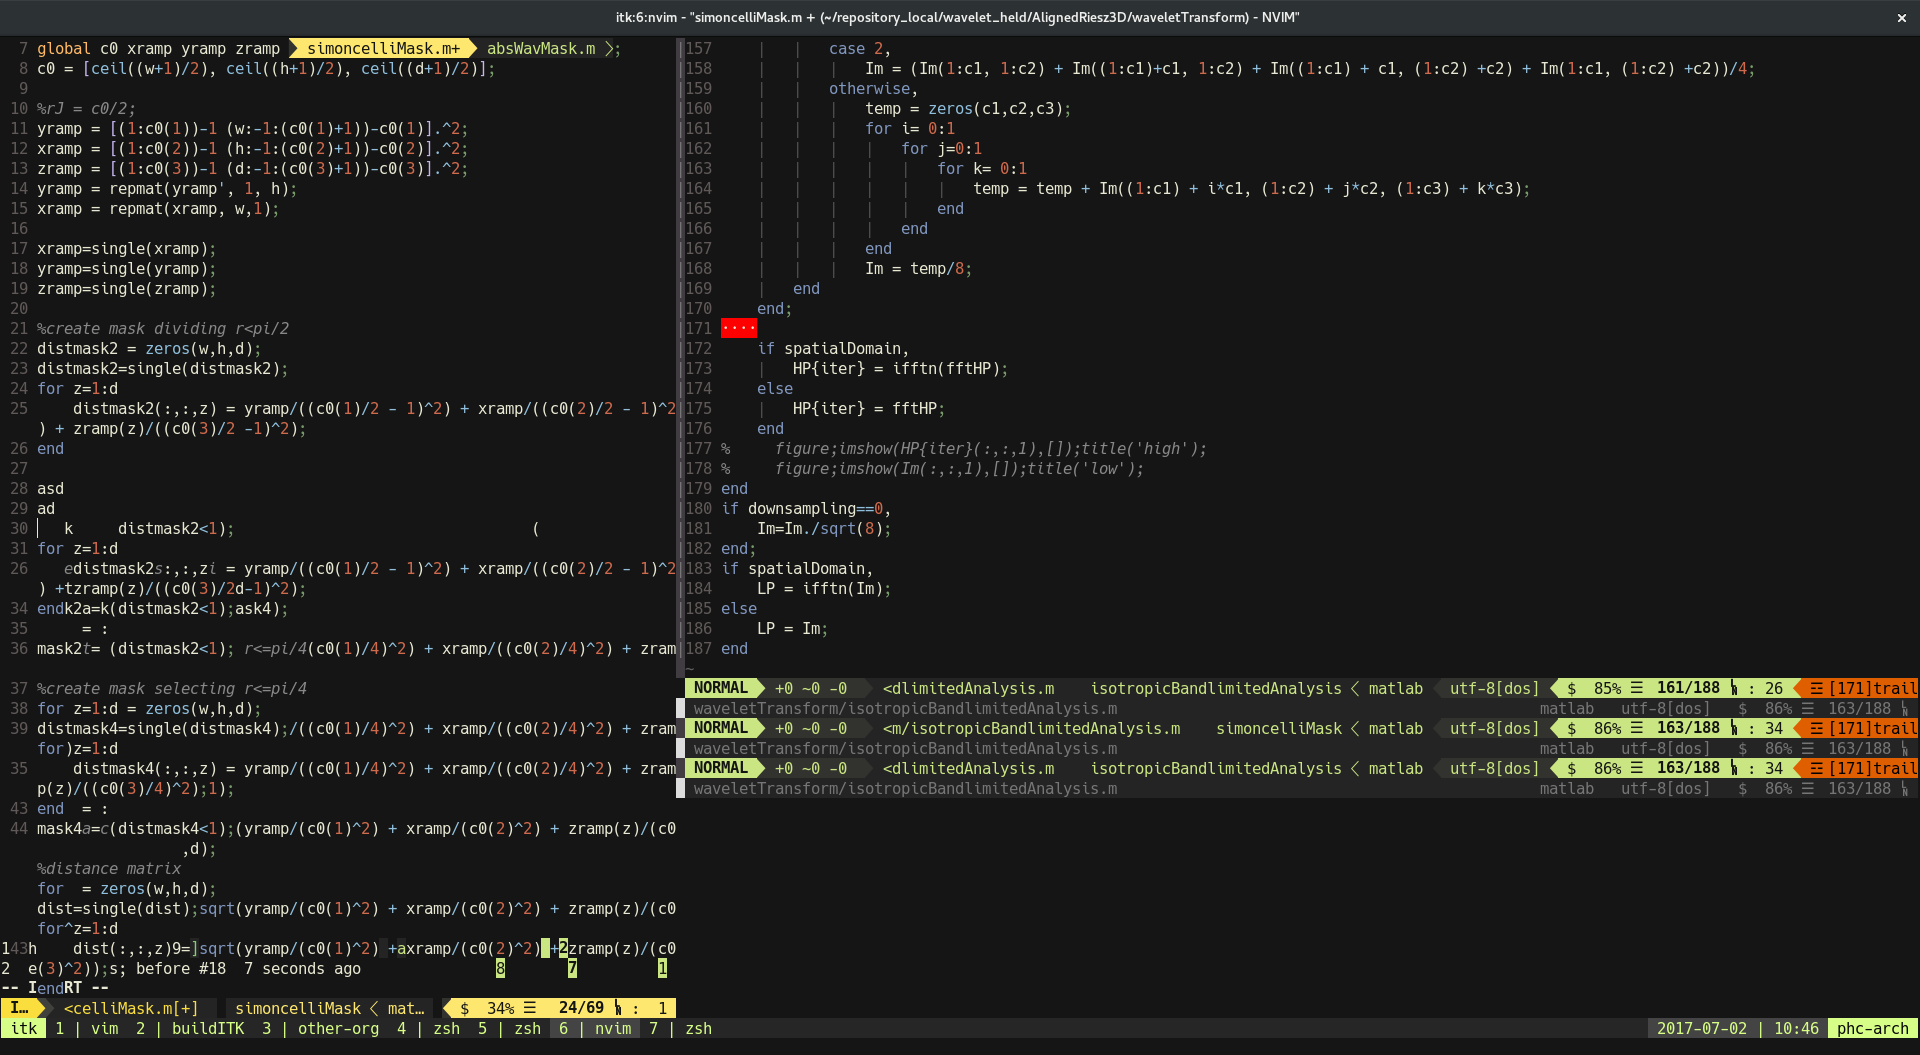Viewport: 1920px width, 1055px height.
Task: Click the '%rJ = c0/2;' comment on line 10
Action: click(x=86, y=108)
